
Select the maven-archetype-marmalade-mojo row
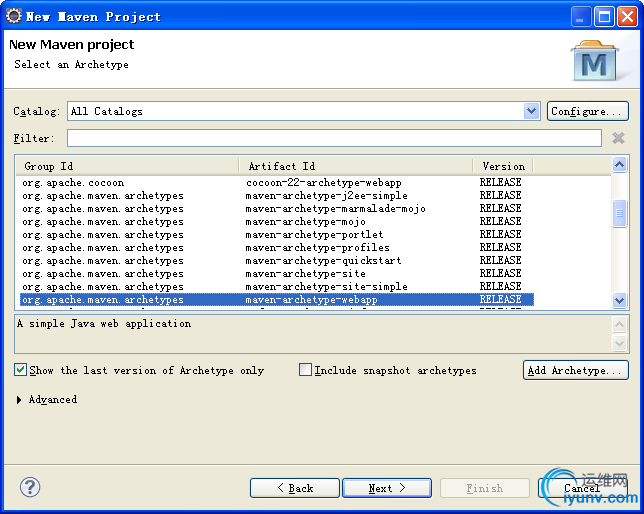(277, 209)
